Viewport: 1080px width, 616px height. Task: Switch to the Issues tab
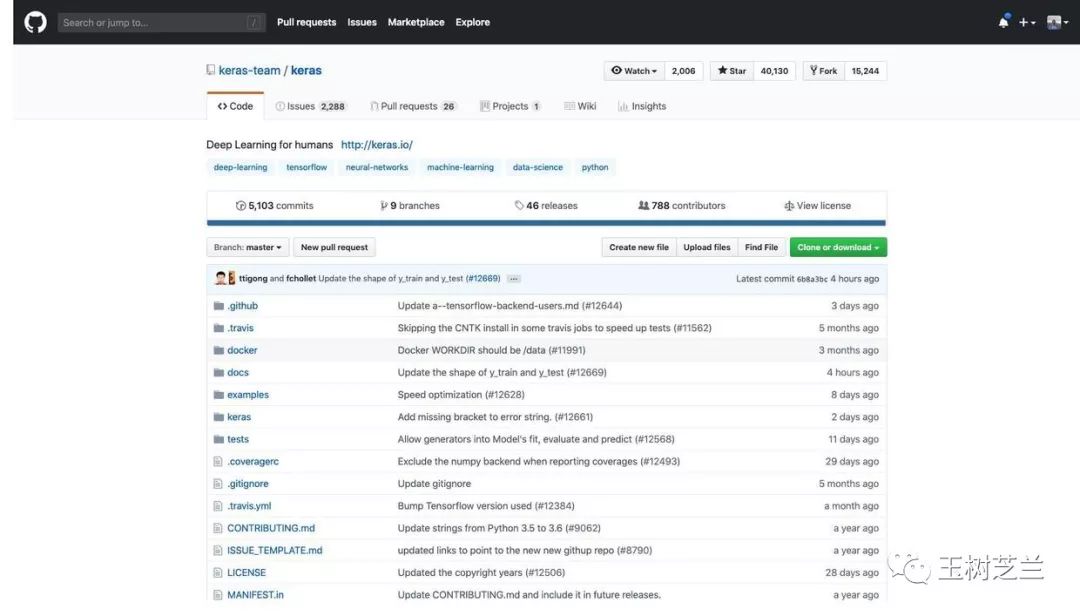tap(310, 106)
